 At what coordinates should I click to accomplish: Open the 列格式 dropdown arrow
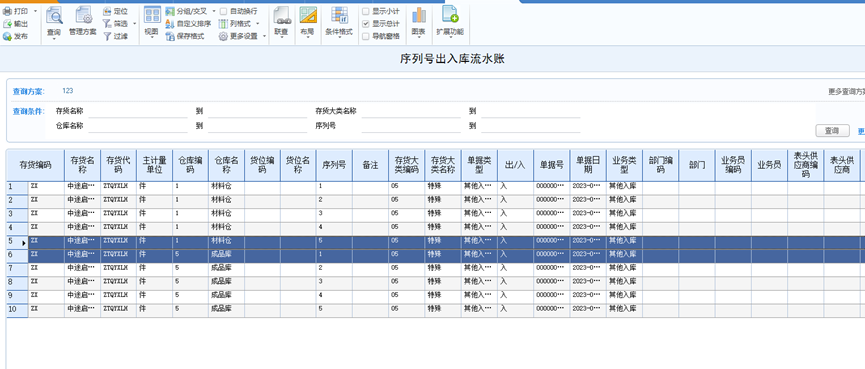pos(258,24)
